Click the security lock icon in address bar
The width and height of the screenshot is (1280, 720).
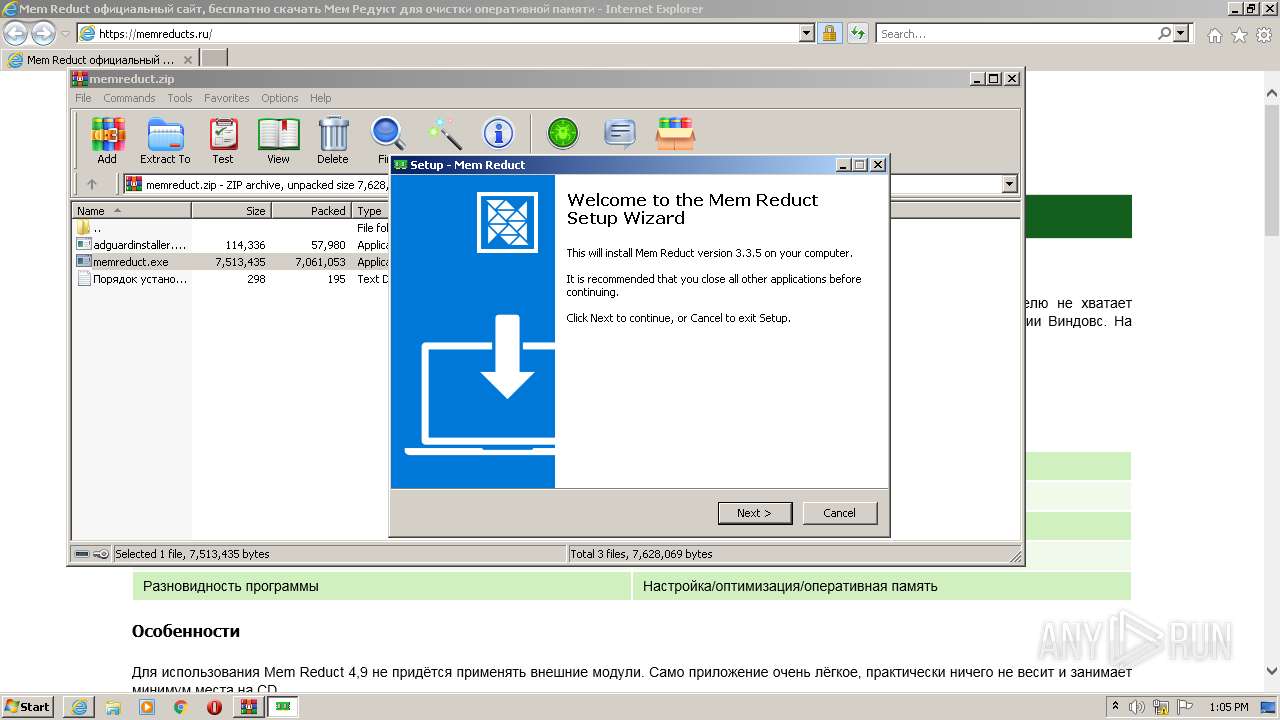[829, 34]
